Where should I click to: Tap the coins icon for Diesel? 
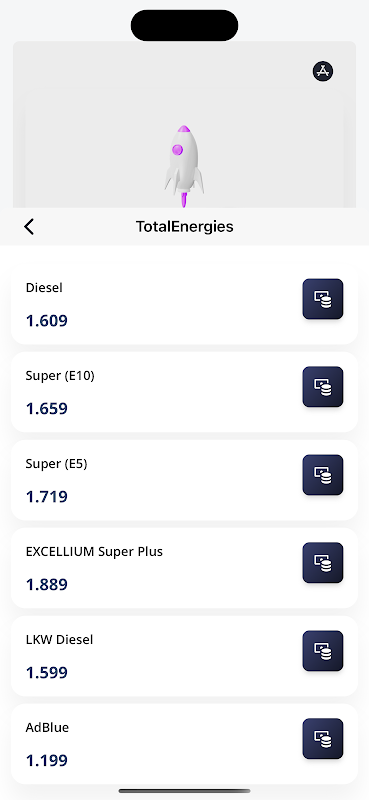(323, 299)
